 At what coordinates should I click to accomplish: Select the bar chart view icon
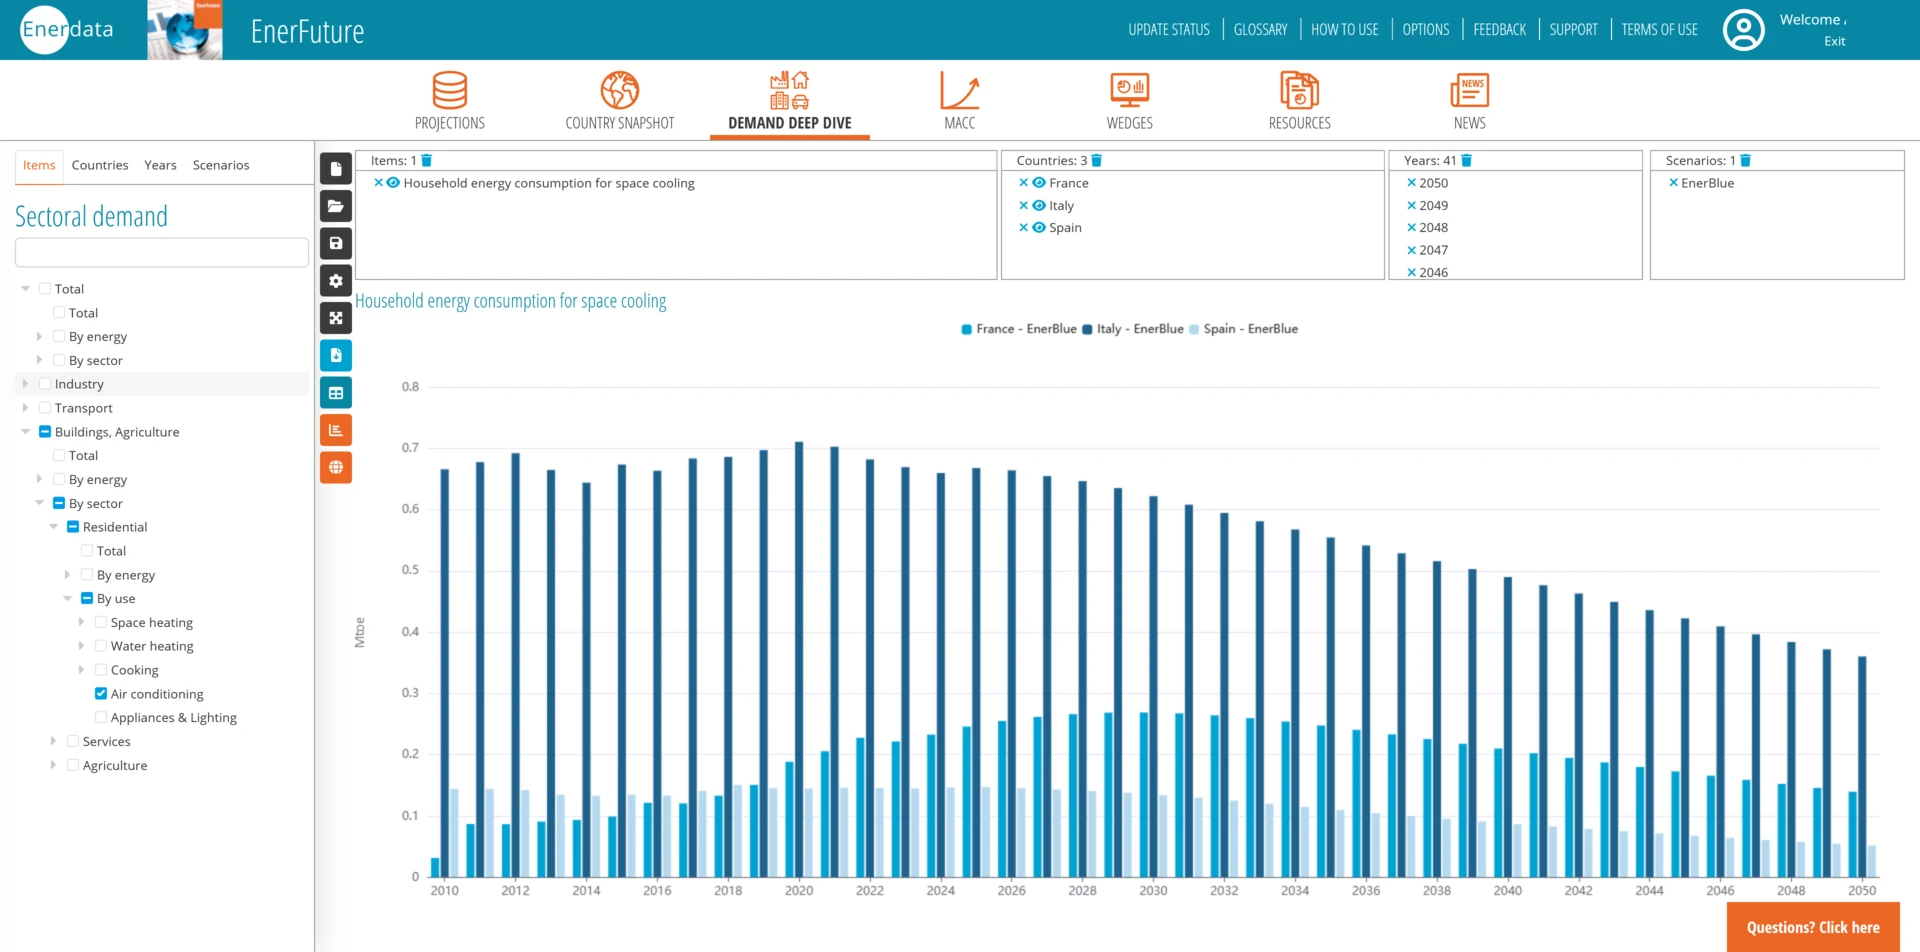pyautogui.click(x=336, y=430)
